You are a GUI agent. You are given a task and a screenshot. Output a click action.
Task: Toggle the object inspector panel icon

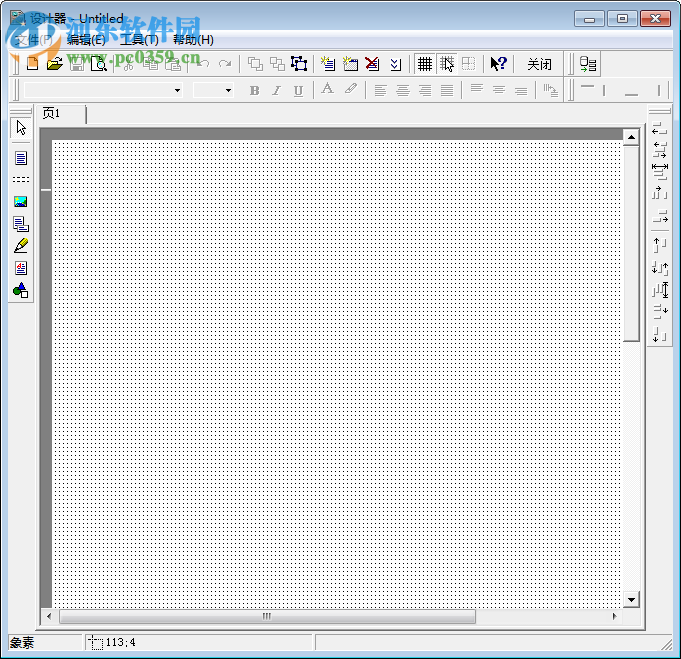[x=588, y=64]
